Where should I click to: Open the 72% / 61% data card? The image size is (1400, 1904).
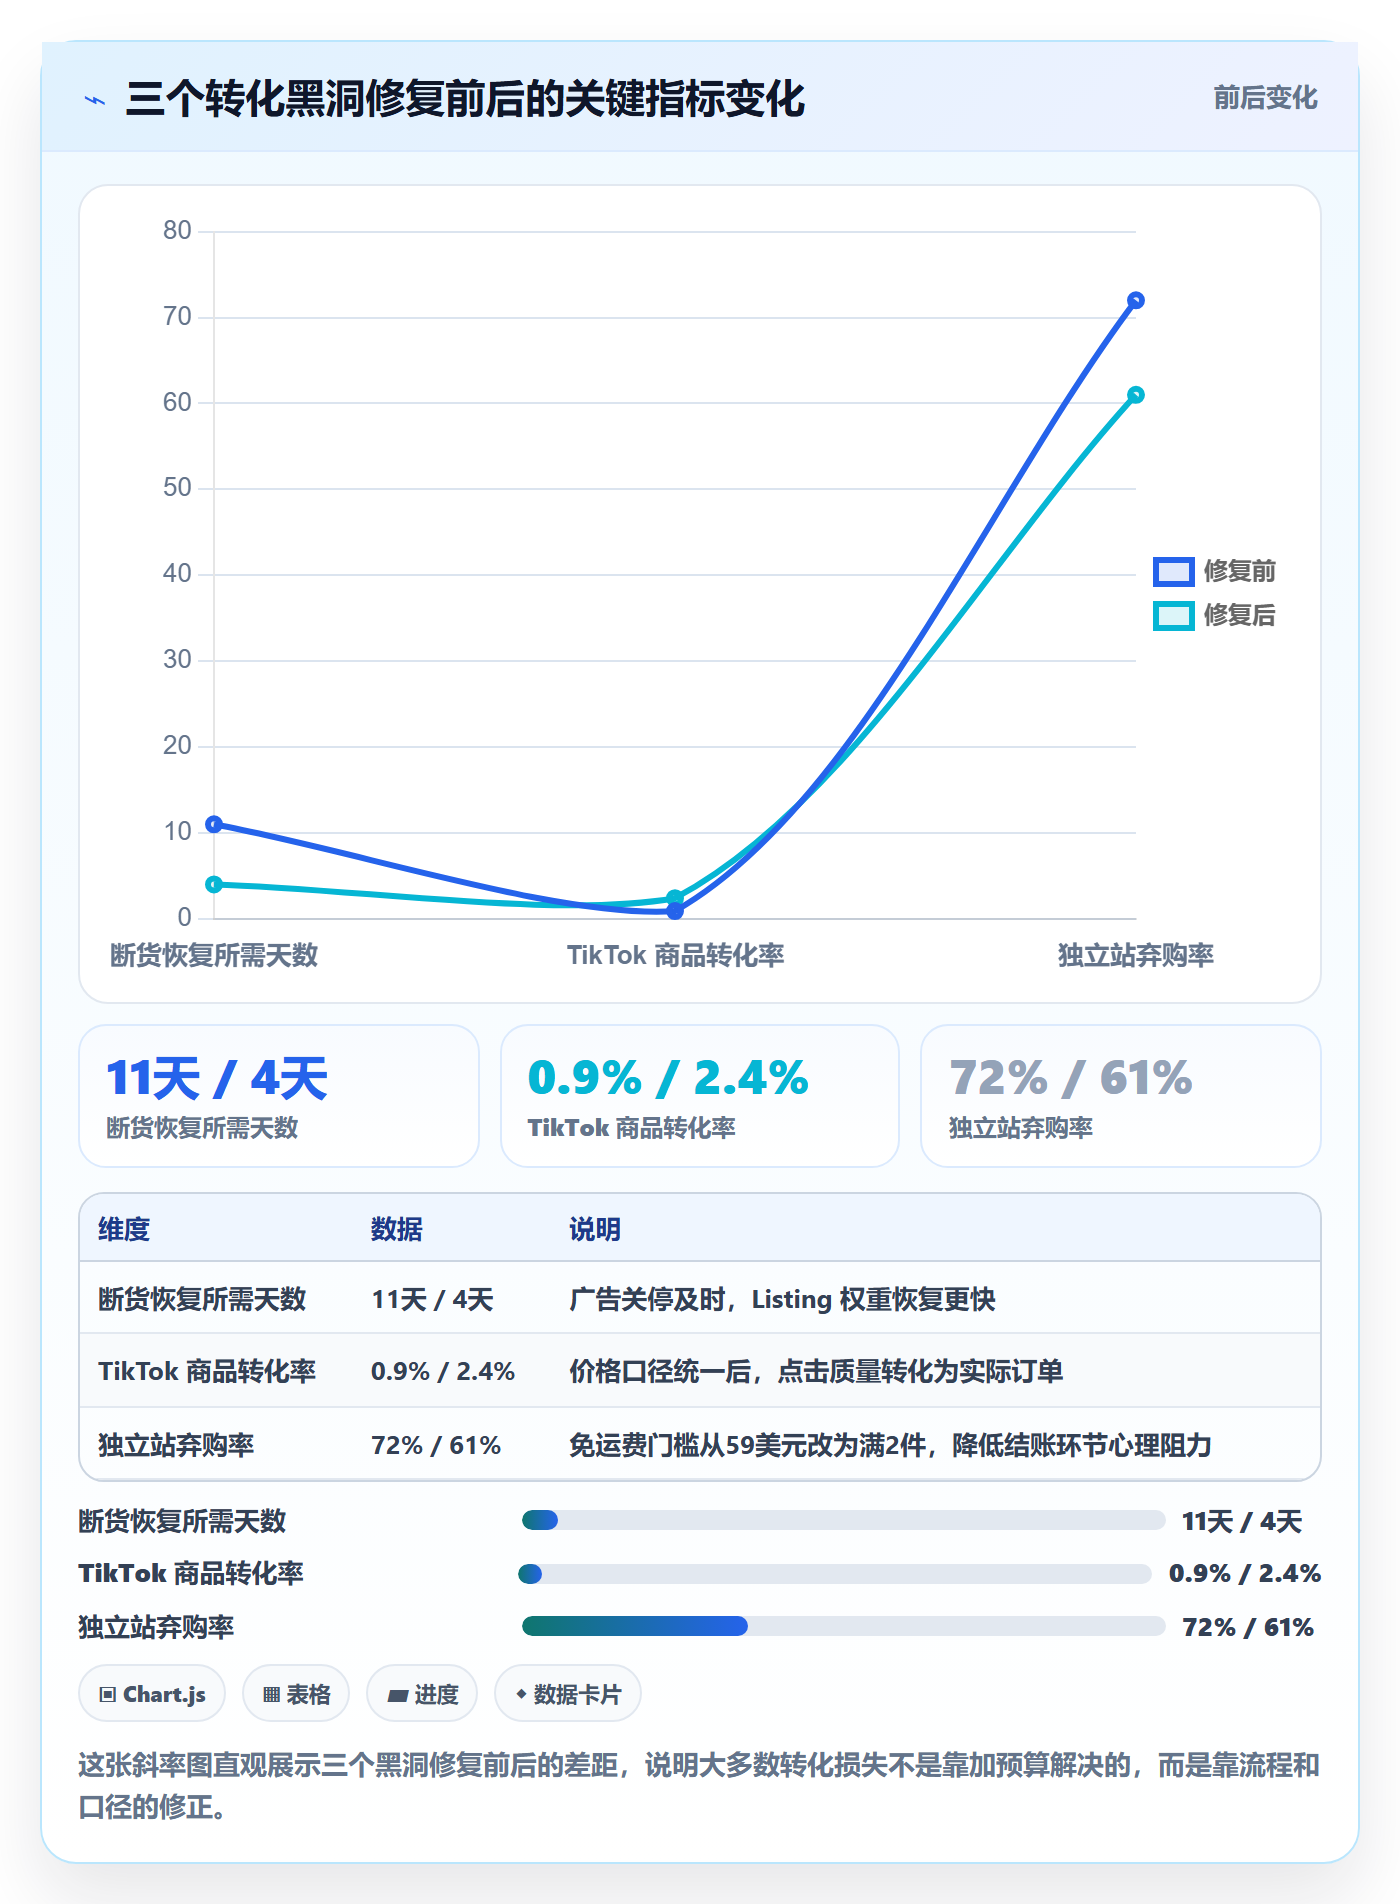(1121, 1096)
